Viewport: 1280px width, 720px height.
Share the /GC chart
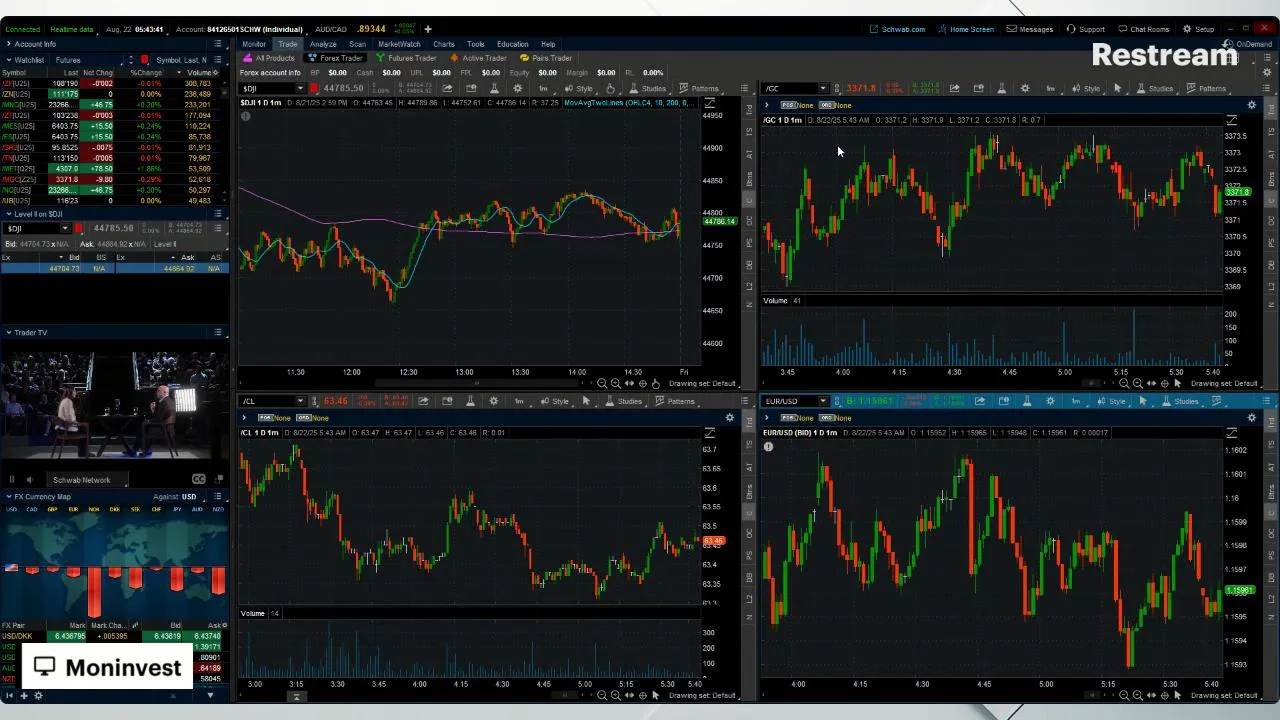[x=955, y=88]
